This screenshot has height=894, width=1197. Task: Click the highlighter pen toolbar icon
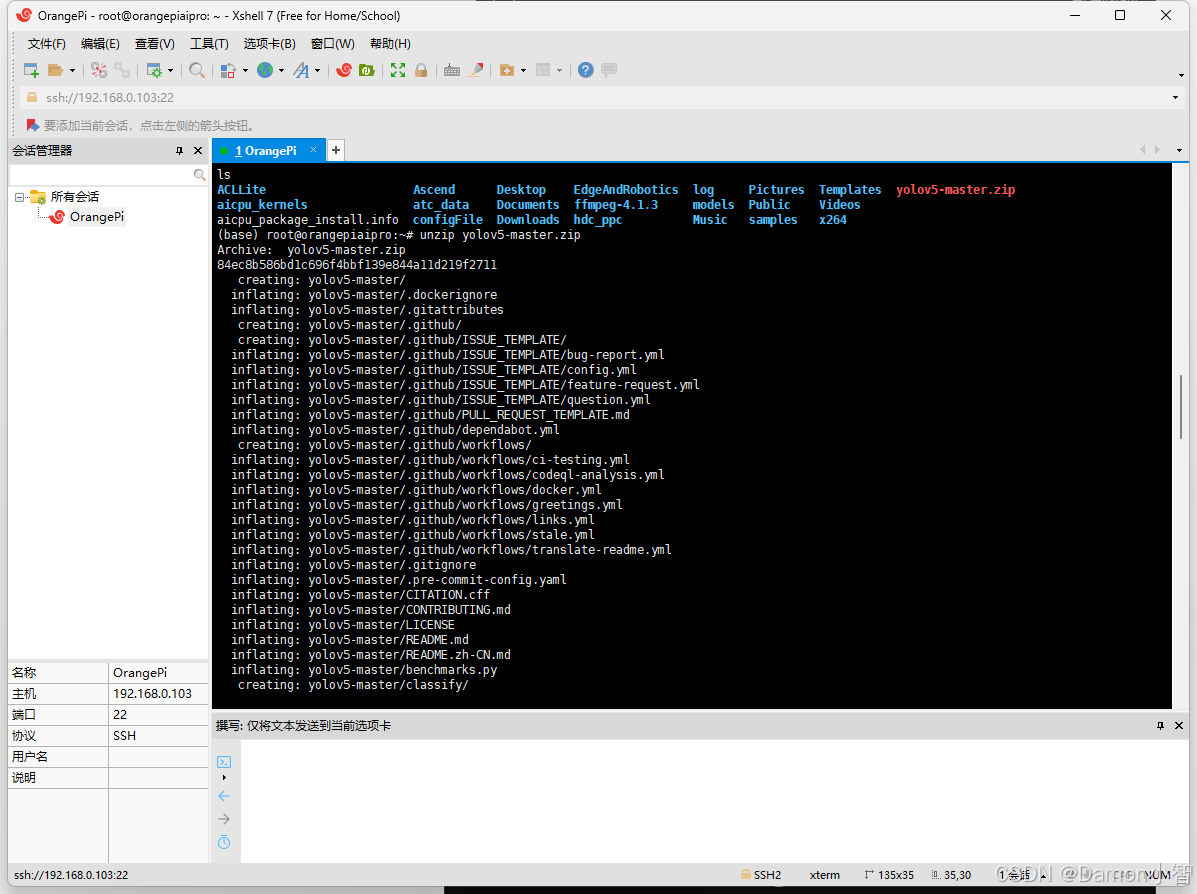(476, 70)
